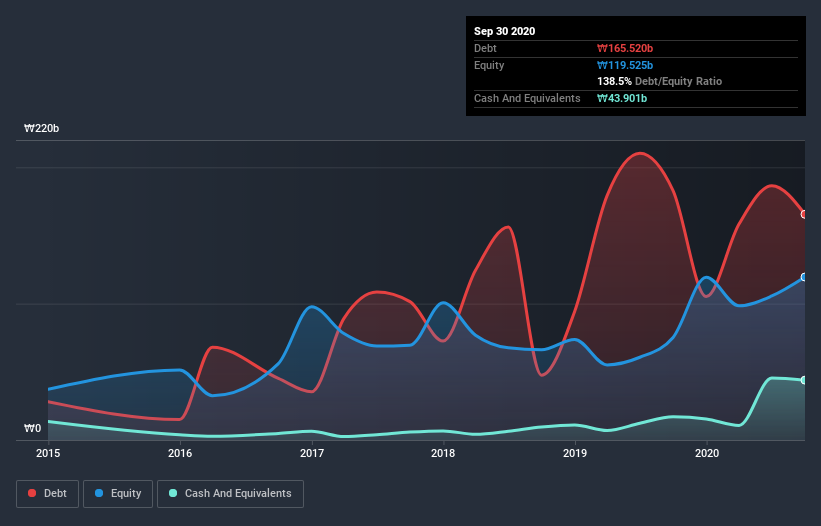
Task: Click the Debt row label in the tooltip
Action: 485,48
